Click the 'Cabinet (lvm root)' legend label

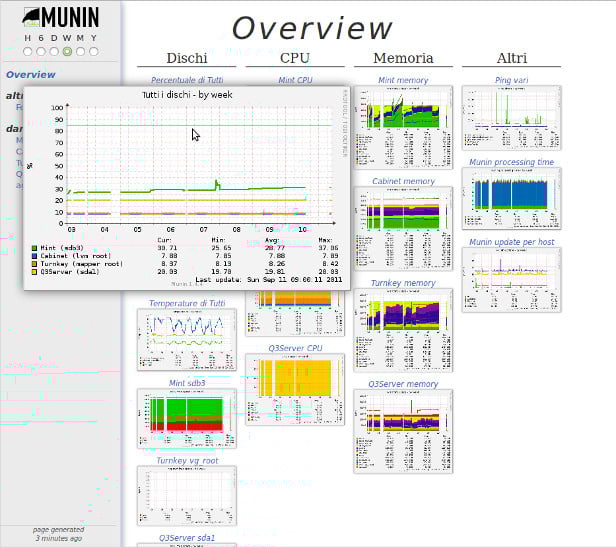coord(76,256)
